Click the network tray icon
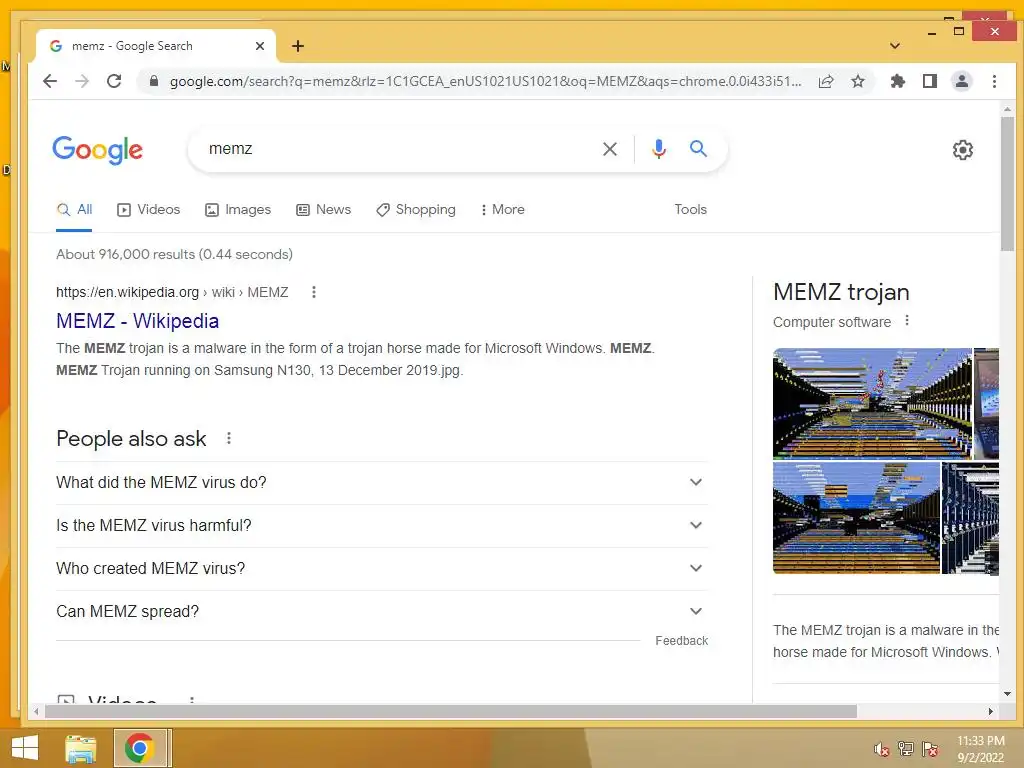Image resolution: width=1024 pixels, height=768 pixels. click(905, 749)
